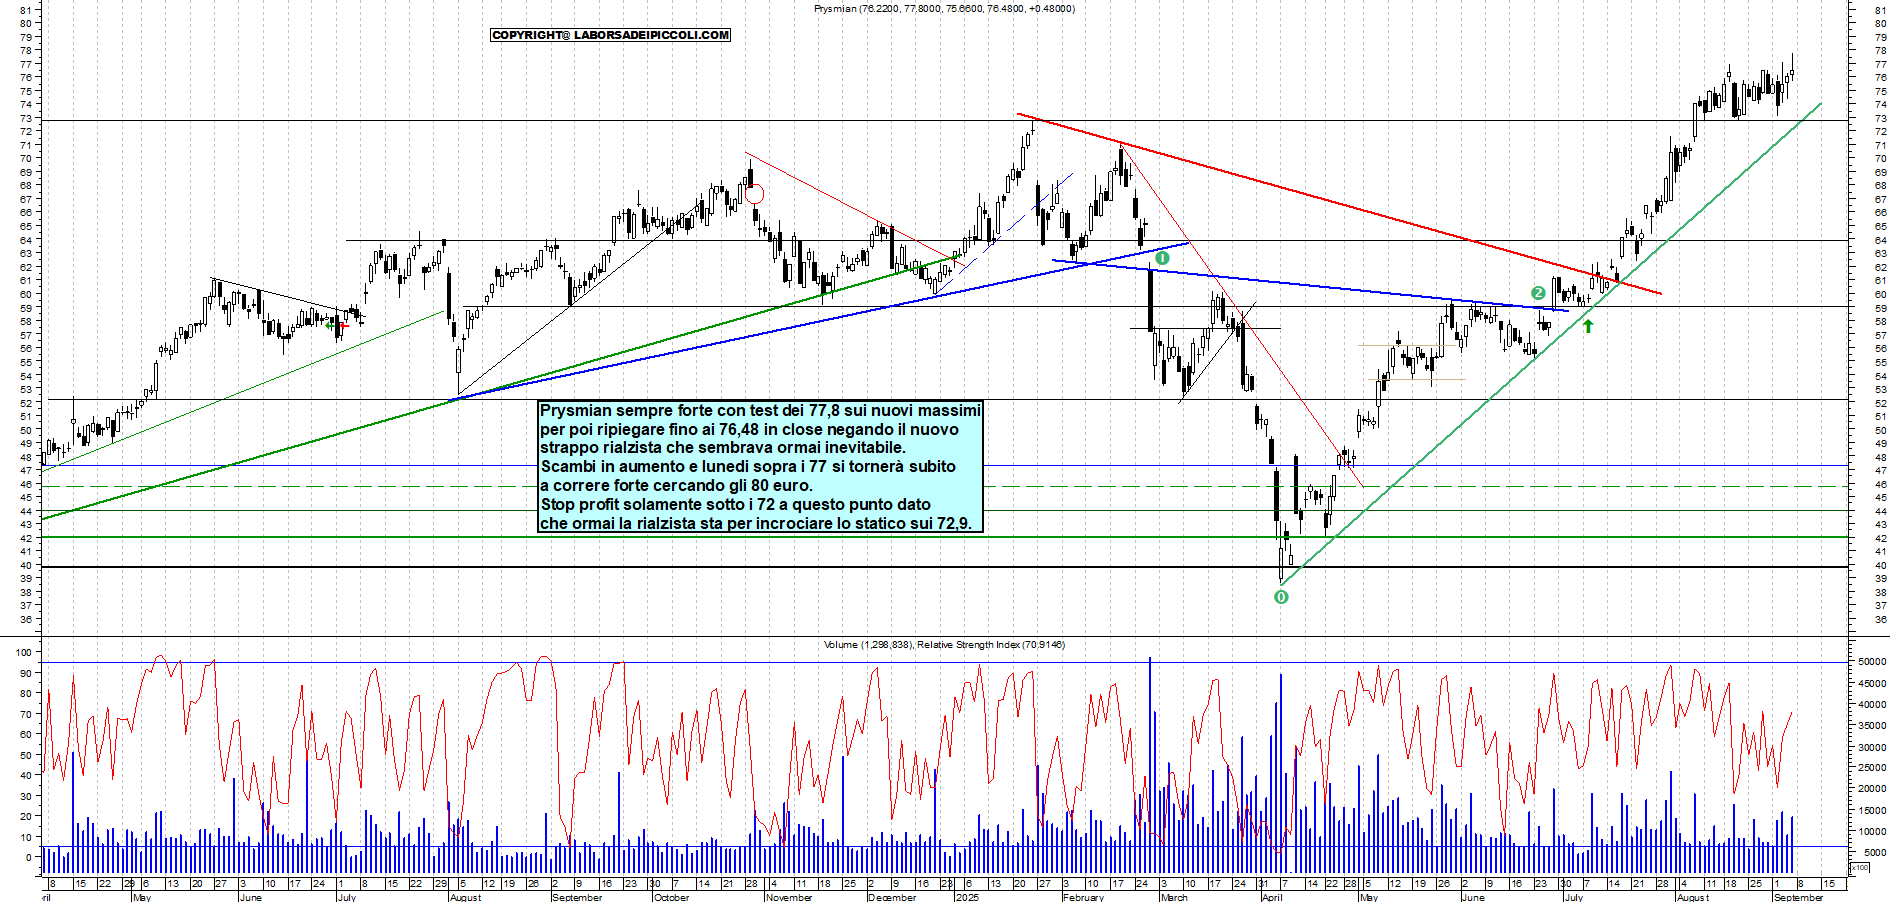
Task: Click the 45000 volume axis label
Action: pos(1872,683)
